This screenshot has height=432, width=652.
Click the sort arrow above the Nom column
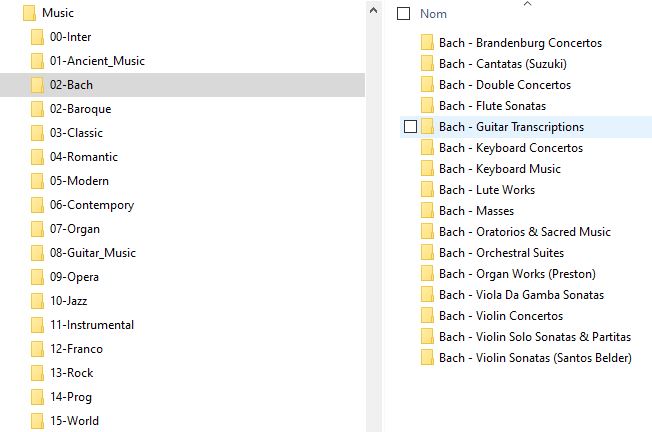coord(528,4)
